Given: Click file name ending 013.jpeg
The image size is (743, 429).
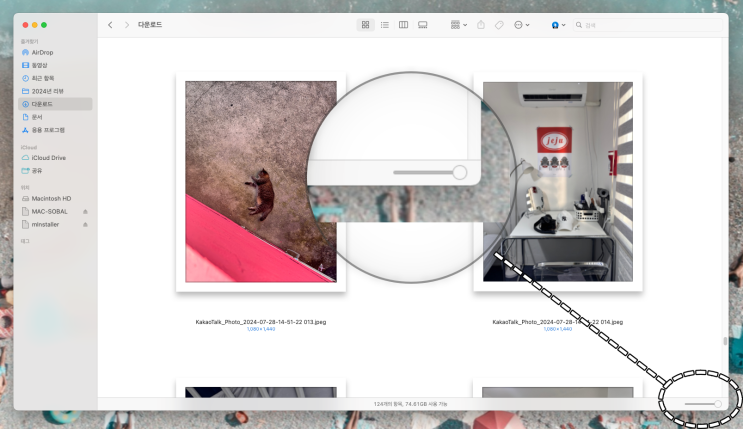Looking at the screenshot, I should [x=261, y=322].
